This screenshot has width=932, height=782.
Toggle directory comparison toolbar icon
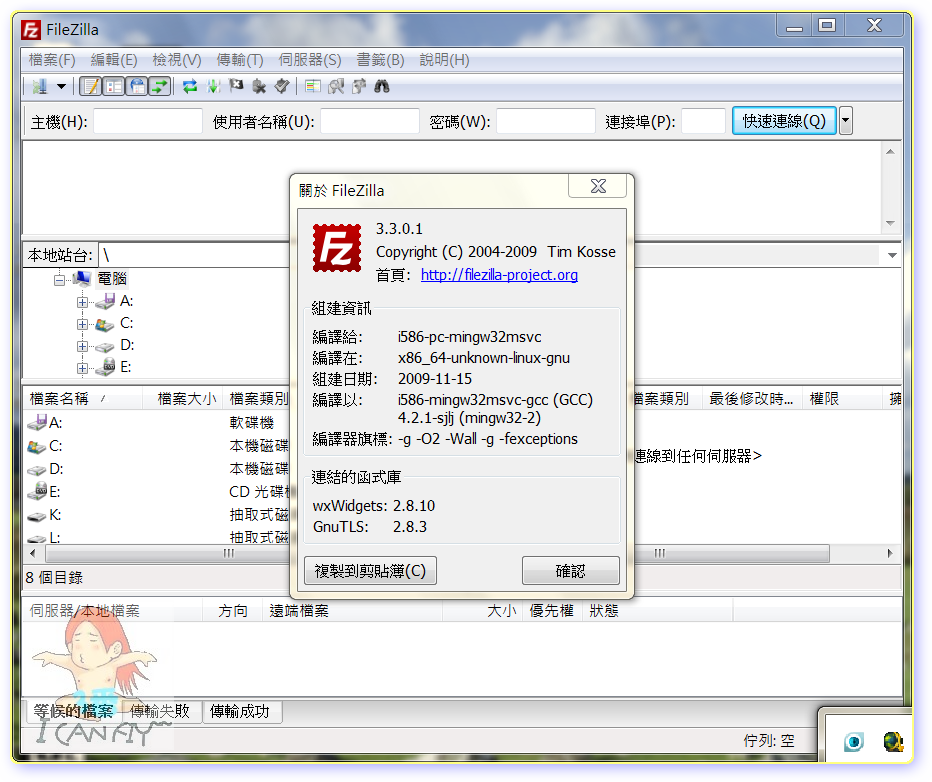pos(336,87)
